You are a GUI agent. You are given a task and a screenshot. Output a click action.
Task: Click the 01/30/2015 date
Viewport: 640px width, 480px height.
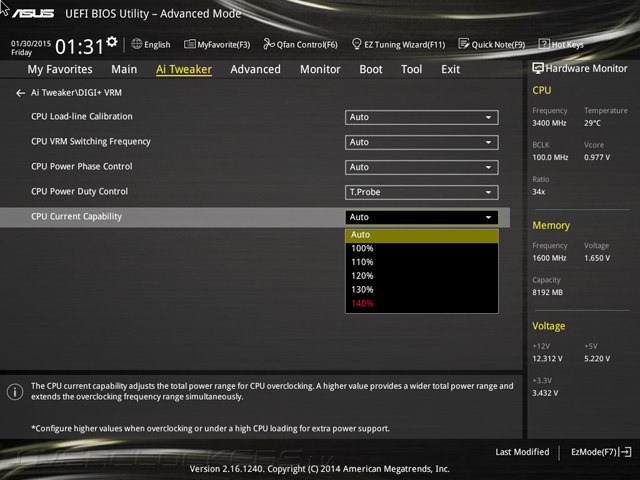pos(31,43)
